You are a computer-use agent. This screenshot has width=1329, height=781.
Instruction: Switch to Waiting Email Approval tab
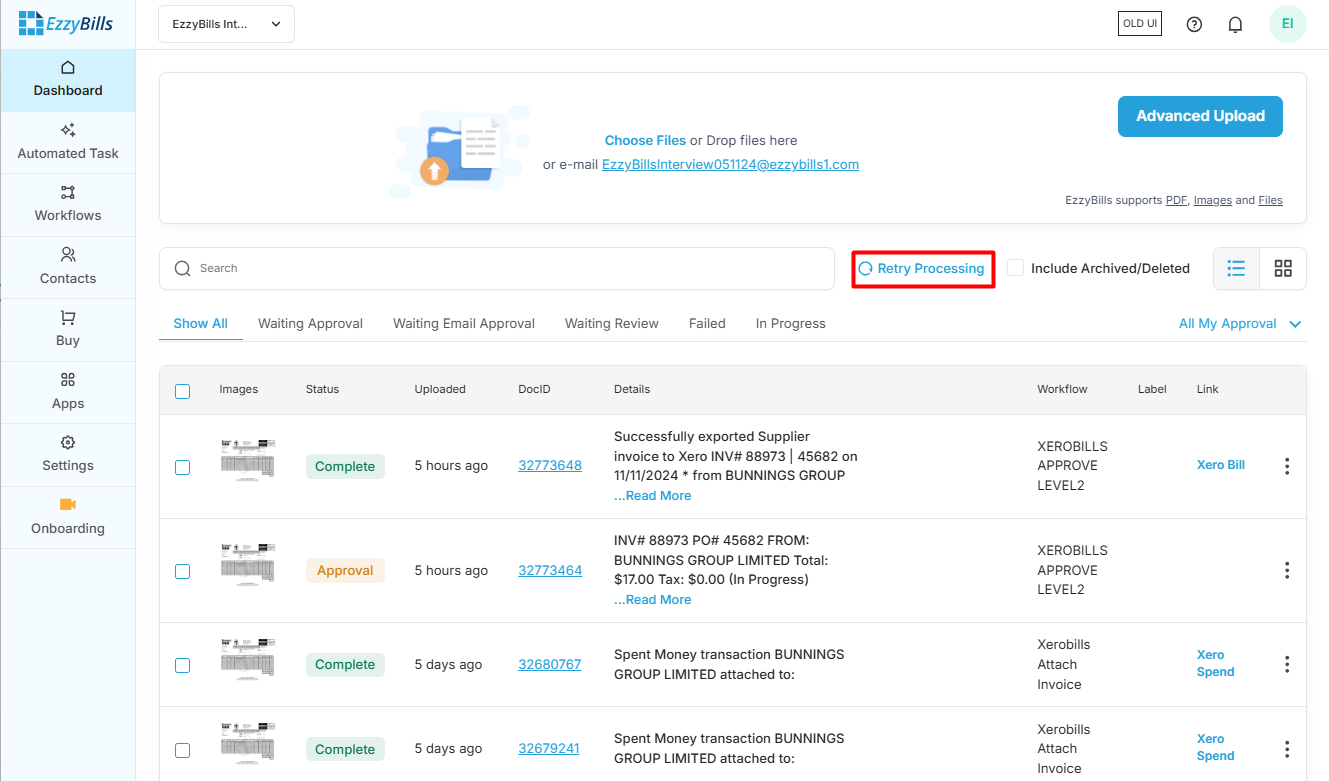click(x=464, y=324)
